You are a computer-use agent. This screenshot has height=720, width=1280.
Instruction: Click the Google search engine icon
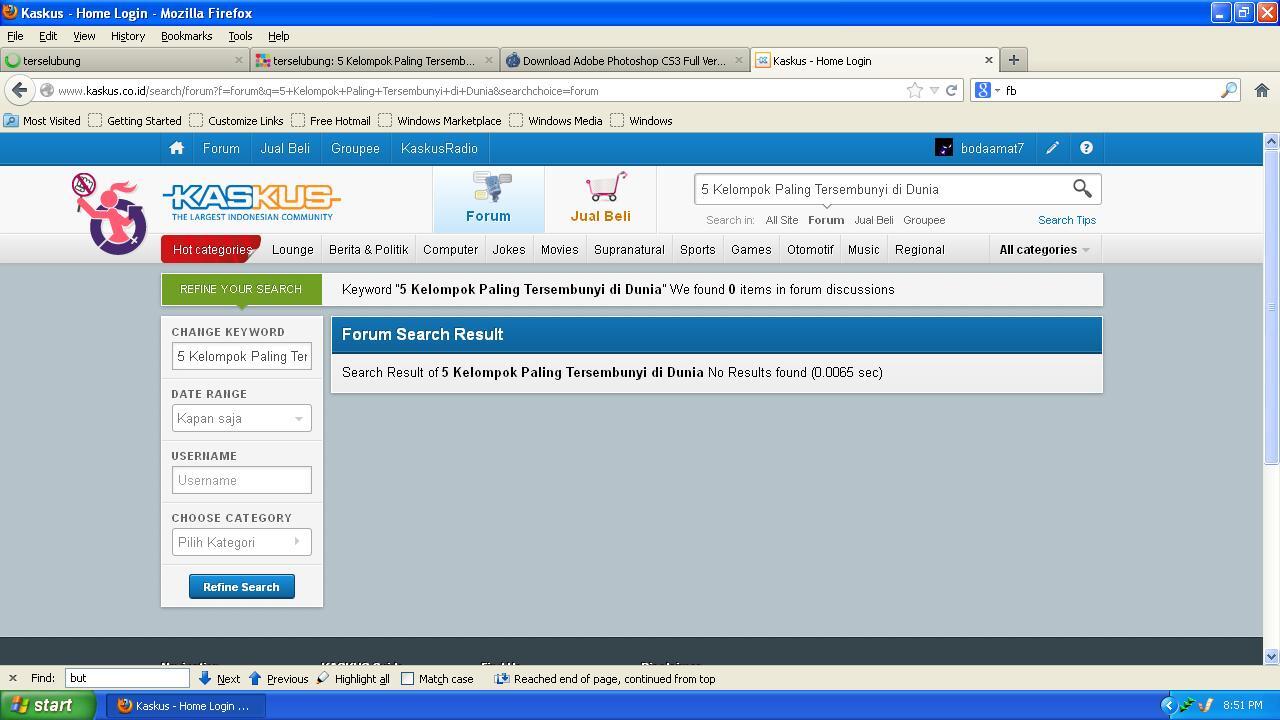coord(982,90)
